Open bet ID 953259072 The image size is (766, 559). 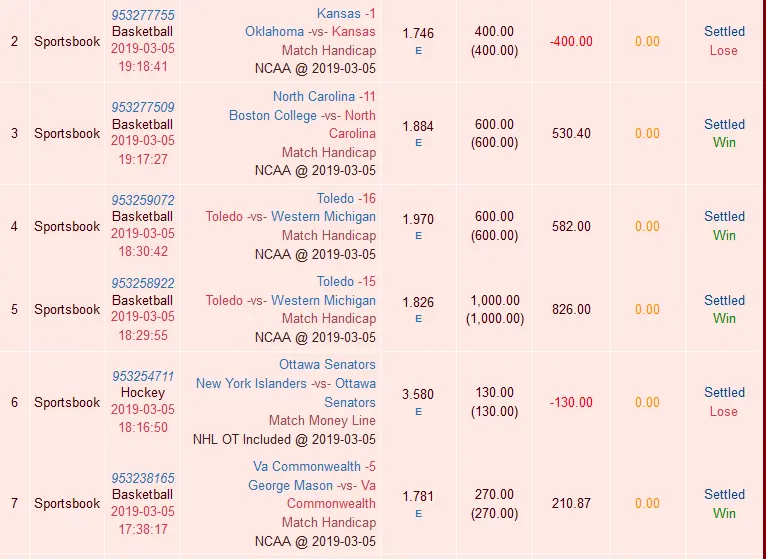point(143,200)
